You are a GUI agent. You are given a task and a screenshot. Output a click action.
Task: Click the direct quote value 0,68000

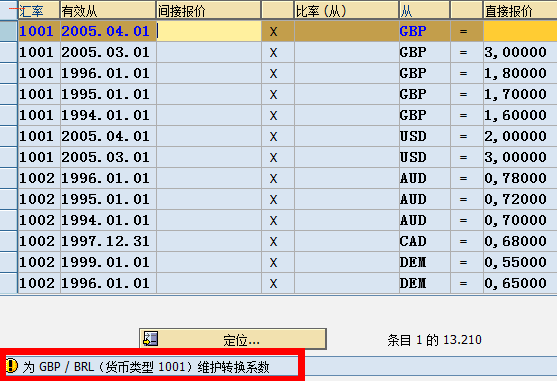[x=515, y=241]
